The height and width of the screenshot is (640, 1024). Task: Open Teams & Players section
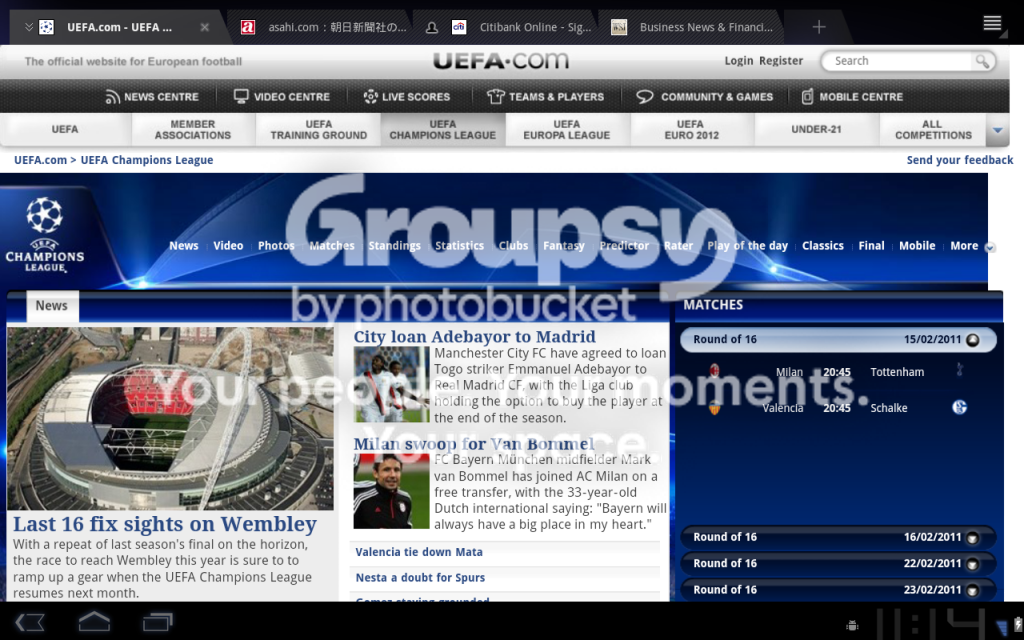coord(545,97)
